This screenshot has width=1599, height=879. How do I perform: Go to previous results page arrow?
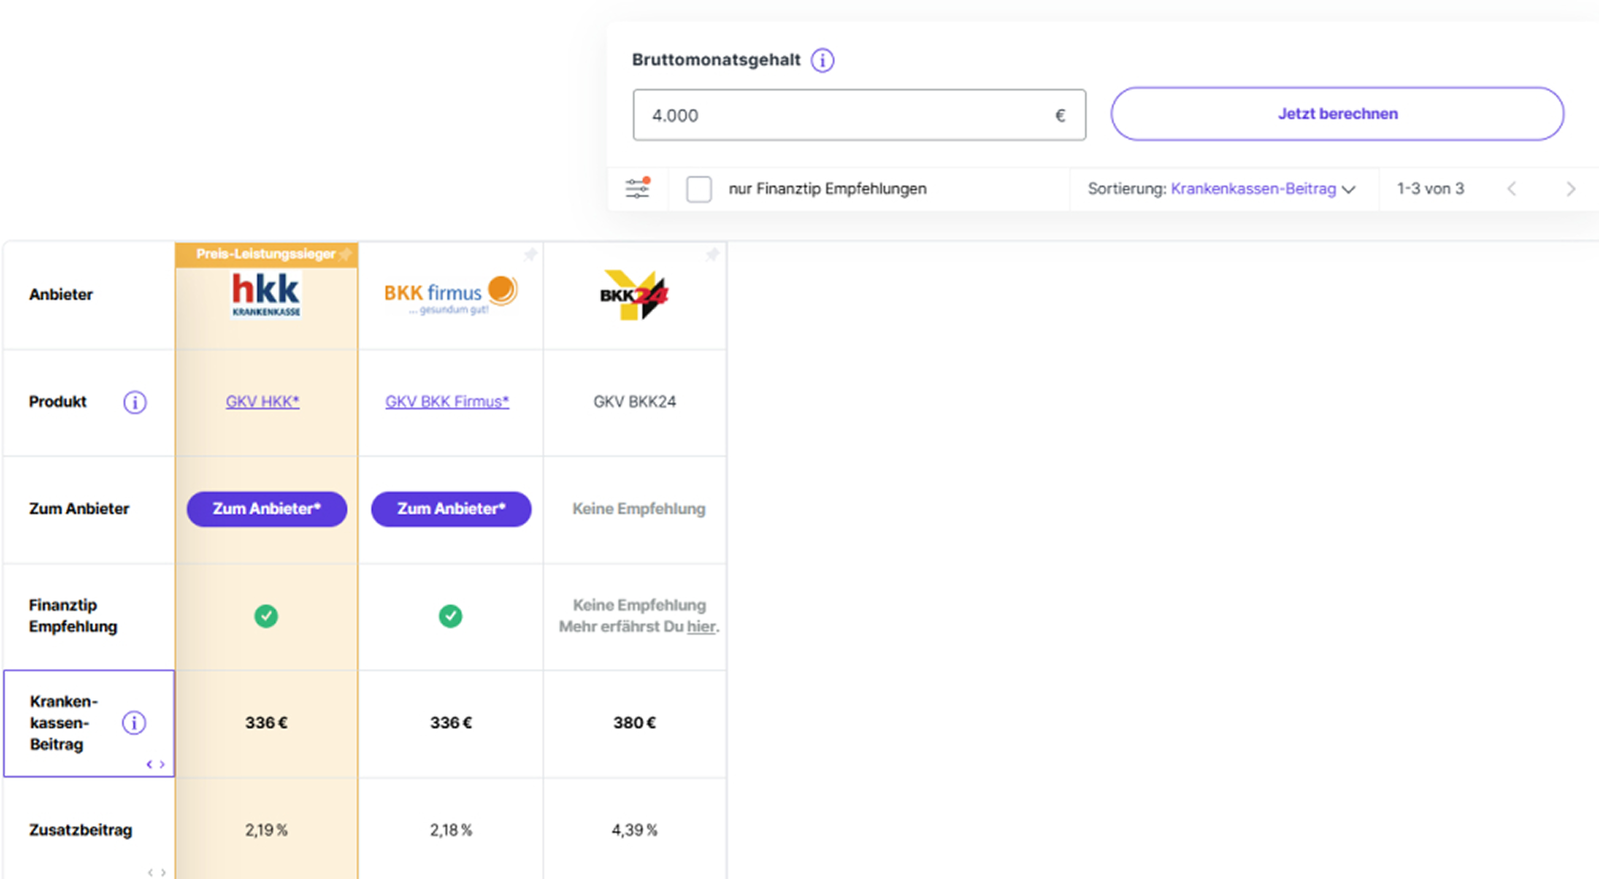coord(1512,189)
